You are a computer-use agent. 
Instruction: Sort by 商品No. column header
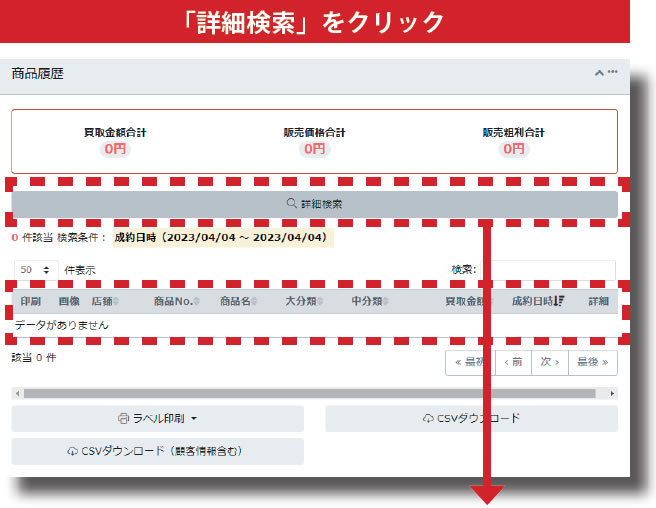pos(172,301)
